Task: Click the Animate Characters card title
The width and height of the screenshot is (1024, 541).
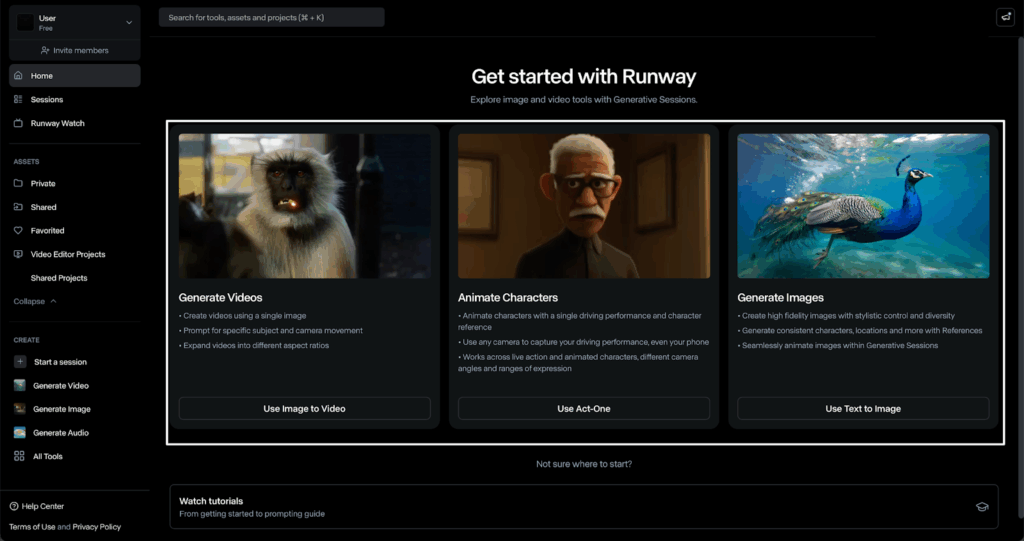Action: 508,297
